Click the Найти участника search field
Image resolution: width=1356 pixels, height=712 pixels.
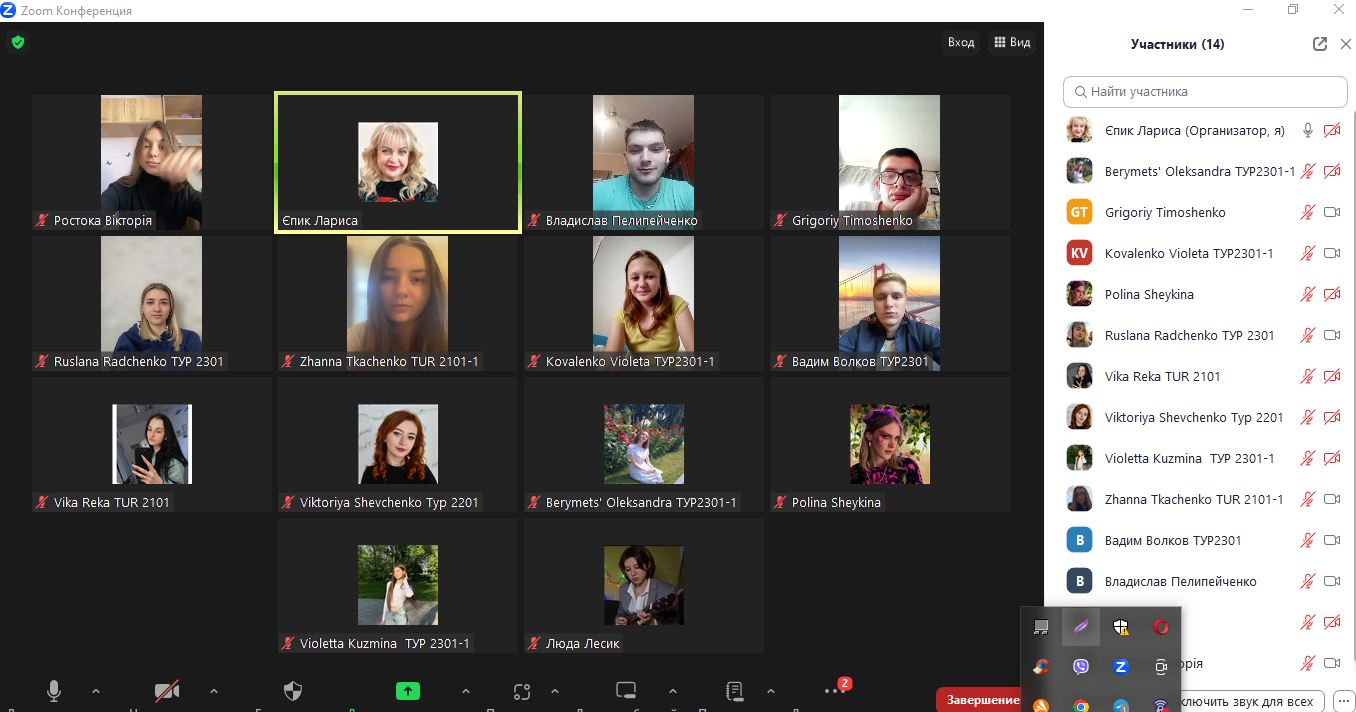pyautogui.click(x=1205, y=91)
